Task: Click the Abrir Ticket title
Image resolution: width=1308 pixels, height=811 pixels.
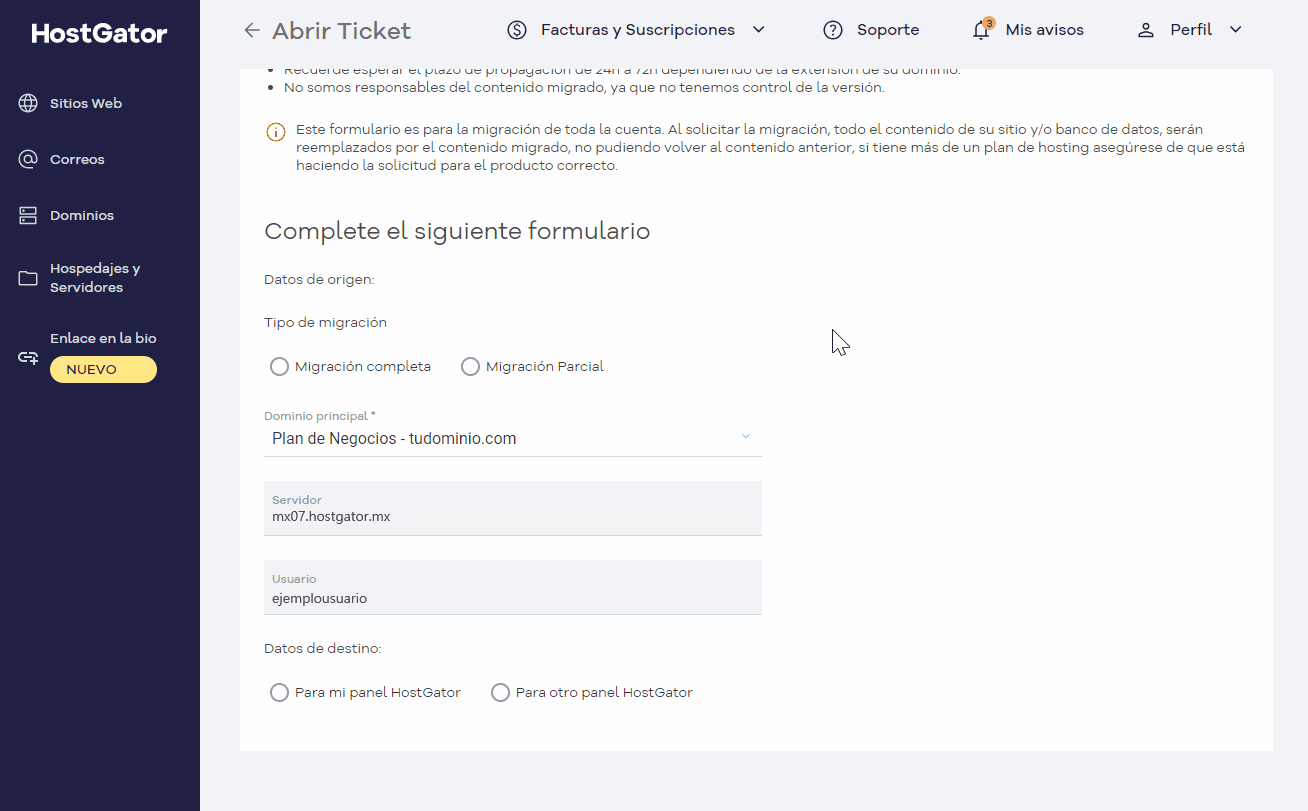Action: coord(341,31)
